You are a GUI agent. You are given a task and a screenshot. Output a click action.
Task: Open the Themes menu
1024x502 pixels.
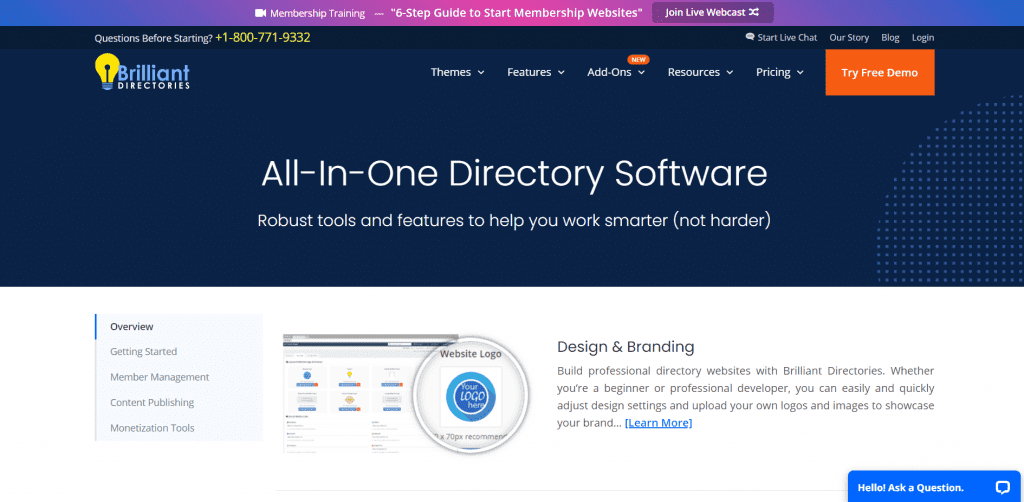(x=458, y=72)
